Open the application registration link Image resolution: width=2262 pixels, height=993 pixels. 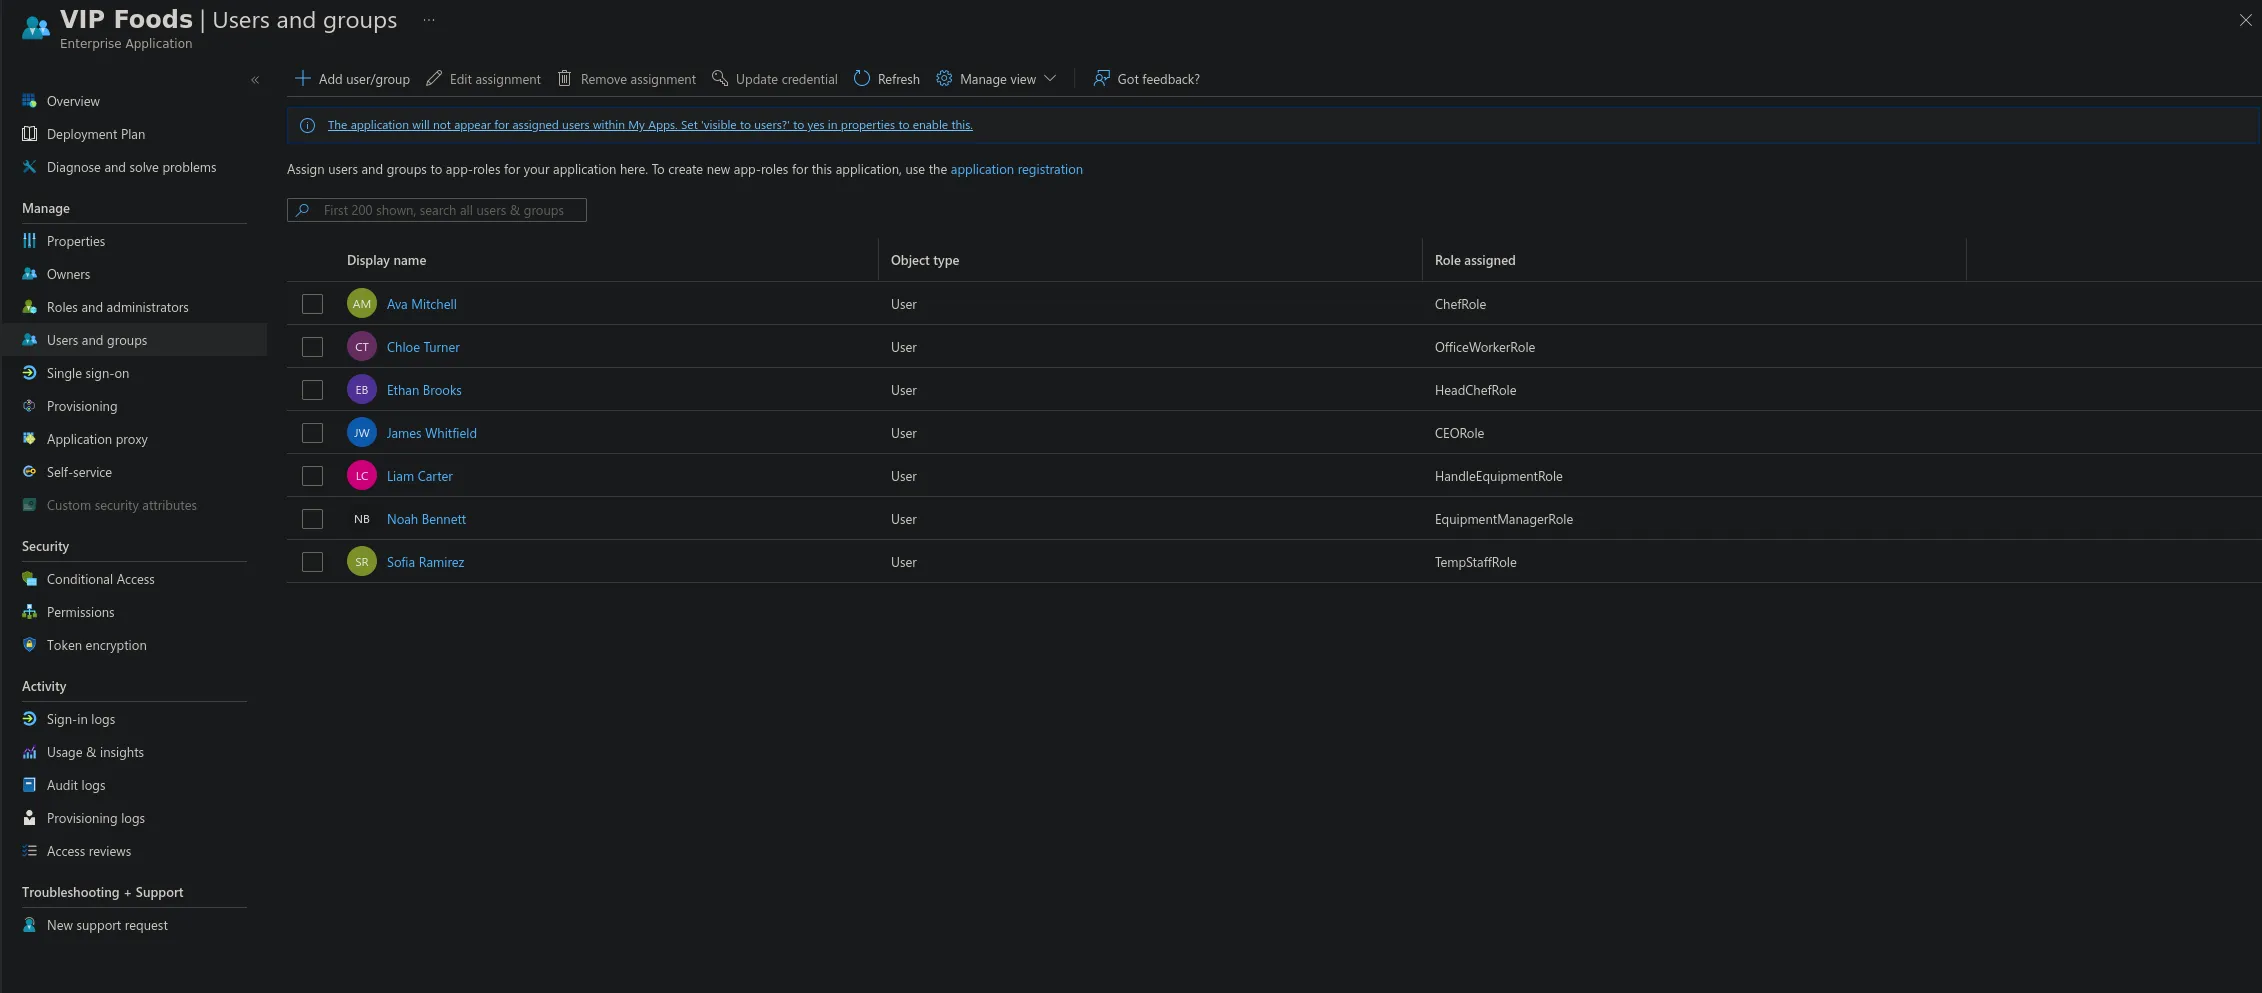[x=1016, y=169]
